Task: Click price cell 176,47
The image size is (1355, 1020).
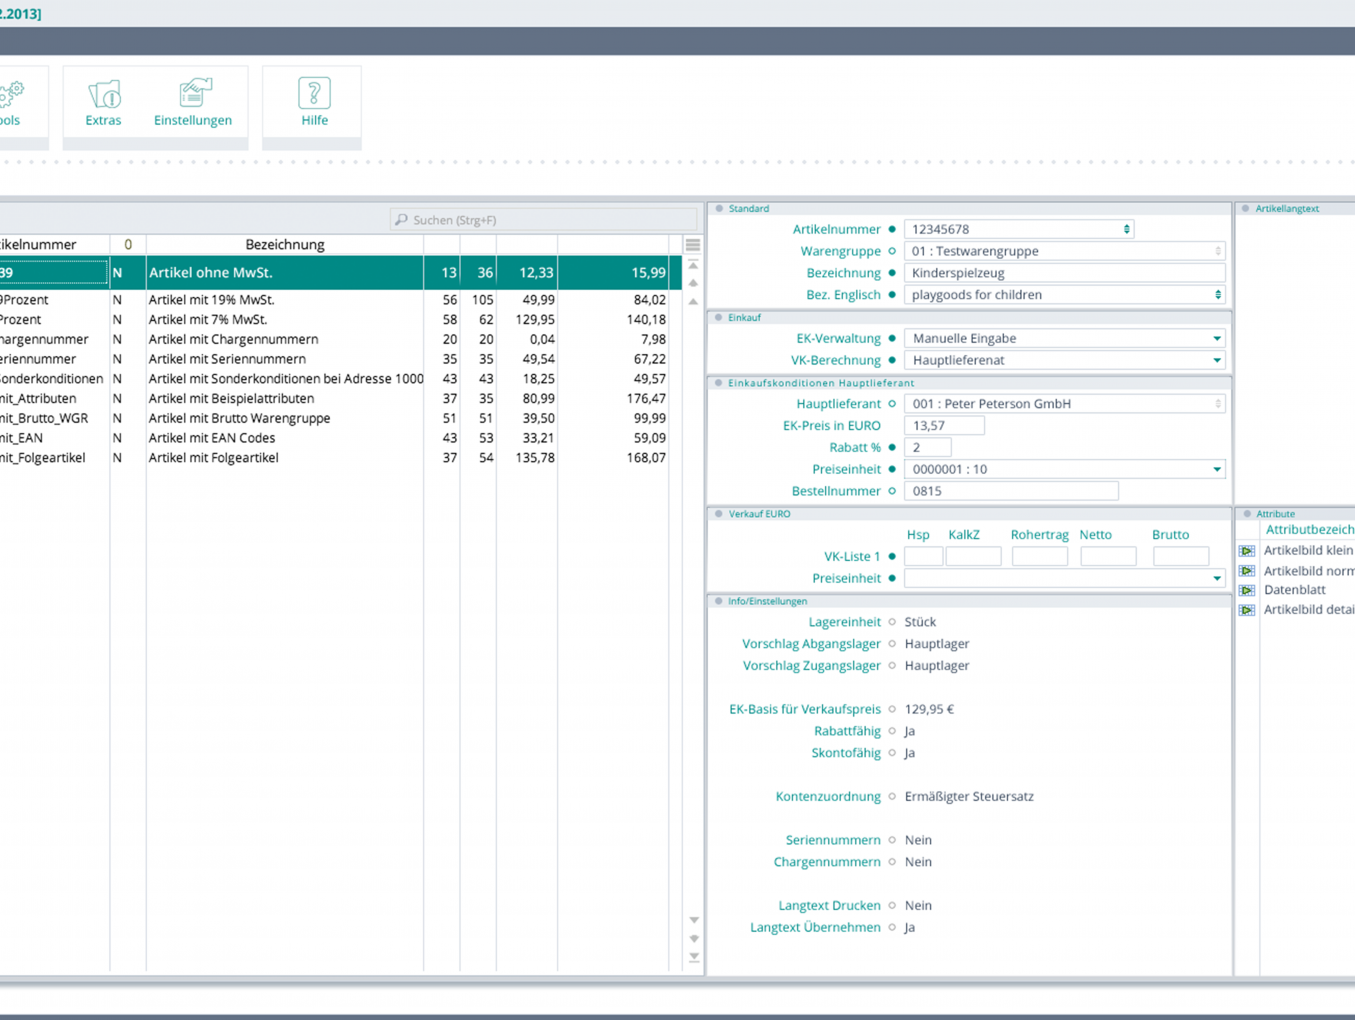Action: [646, 399]
